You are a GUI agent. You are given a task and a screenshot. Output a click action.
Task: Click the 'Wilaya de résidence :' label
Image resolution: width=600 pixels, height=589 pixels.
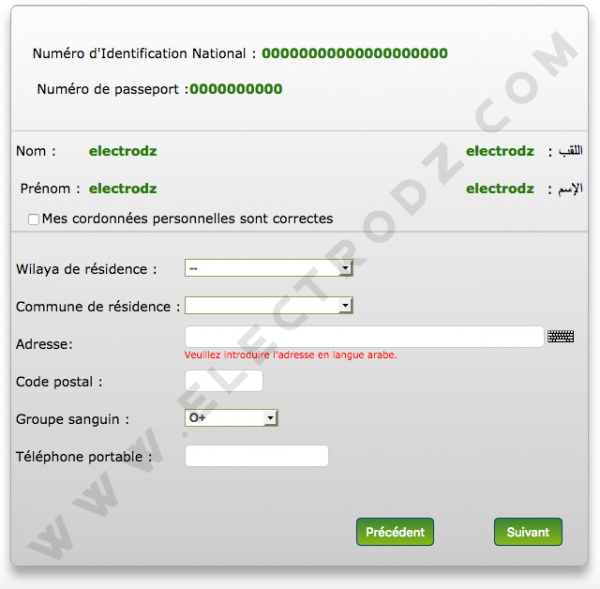pos(86,269)
